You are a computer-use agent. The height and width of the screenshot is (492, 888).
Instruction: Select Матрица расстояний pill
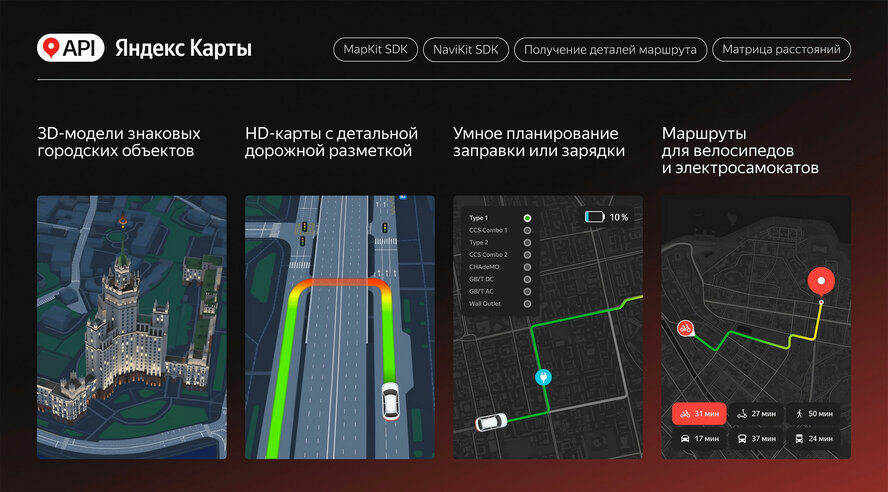[x=781, y=49]
